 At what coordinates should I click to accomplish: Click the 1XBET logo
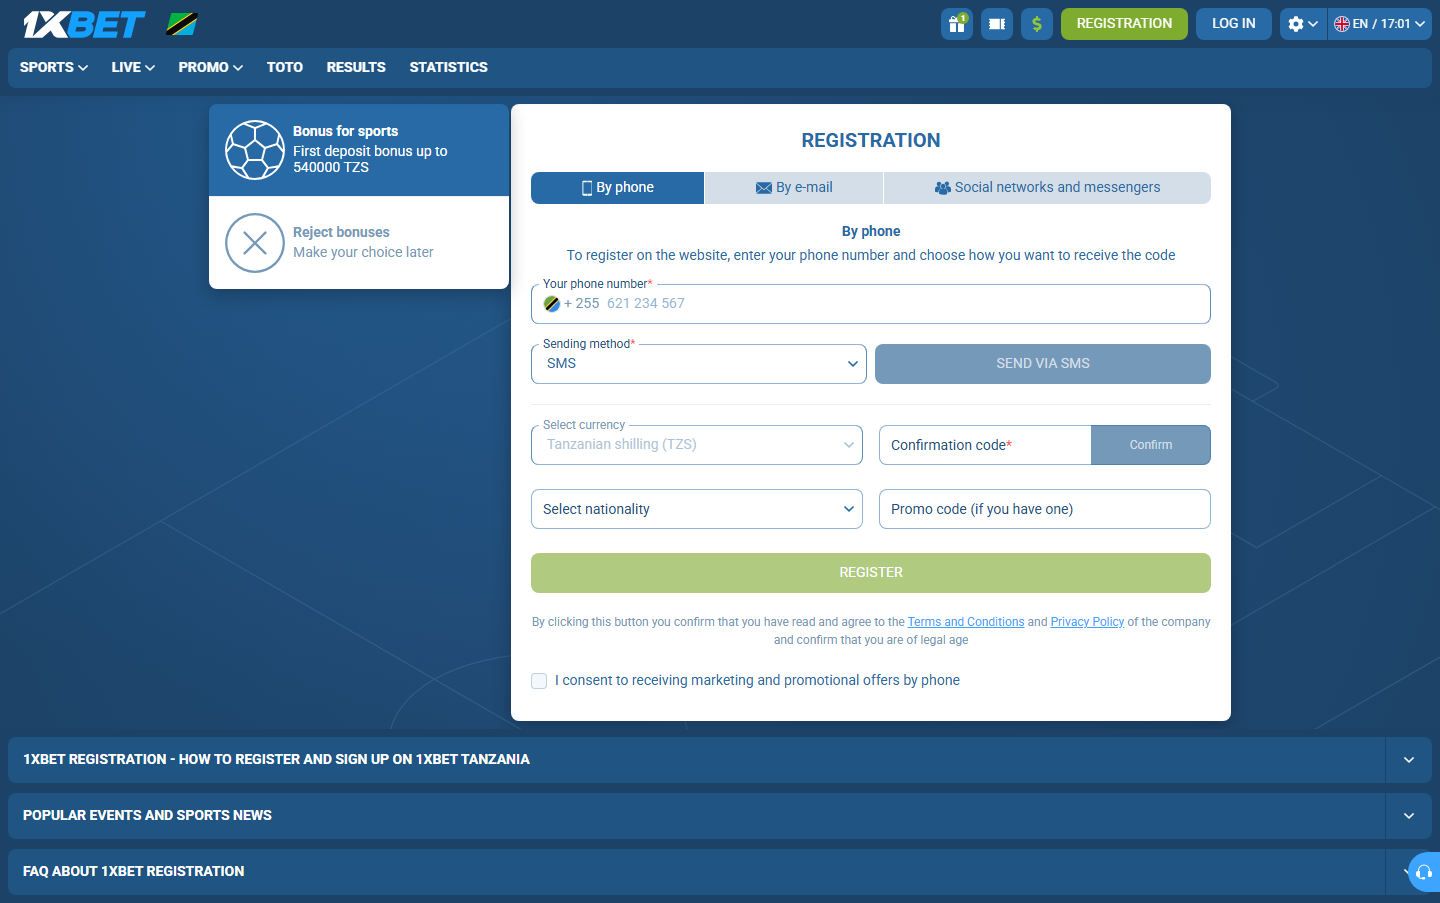pyautogui.click(x=84, y=24)
